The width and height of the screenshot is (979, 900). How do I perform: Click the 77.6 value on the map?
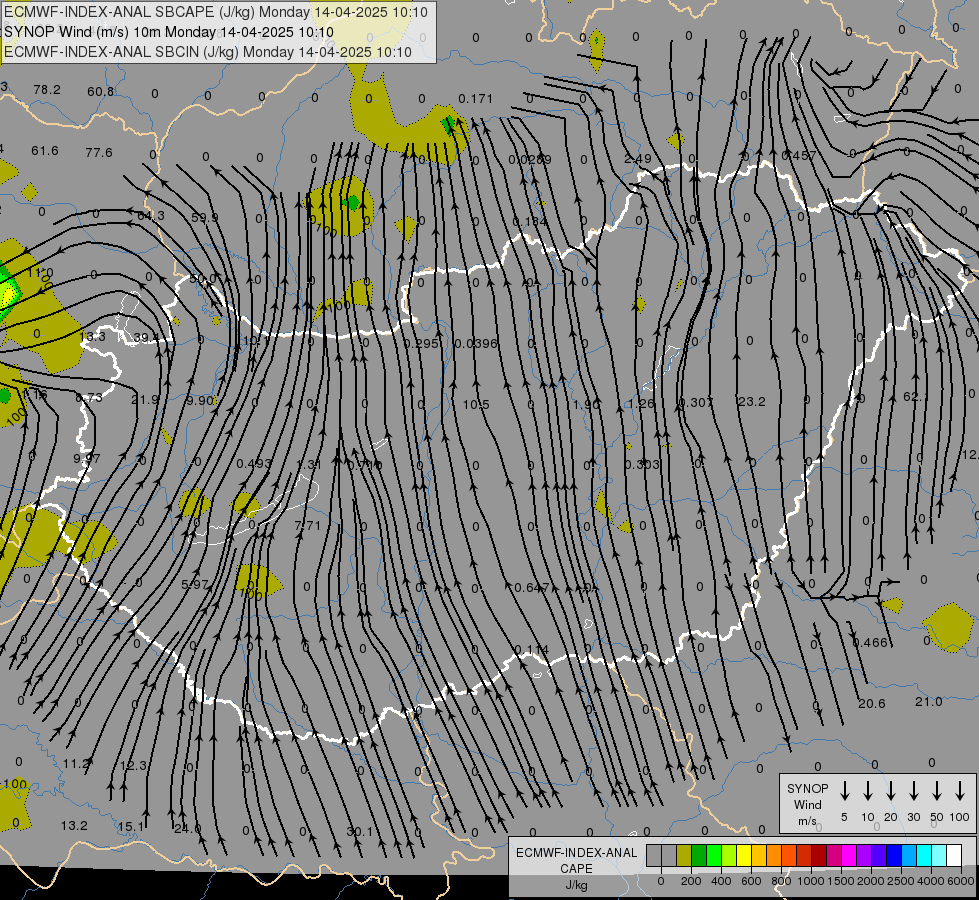99,152
